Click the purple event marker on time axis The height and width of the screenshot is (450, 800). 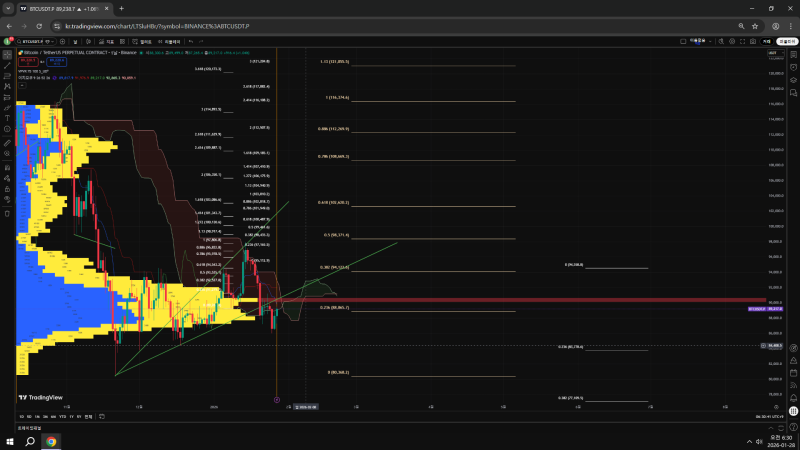click(277, 400)
